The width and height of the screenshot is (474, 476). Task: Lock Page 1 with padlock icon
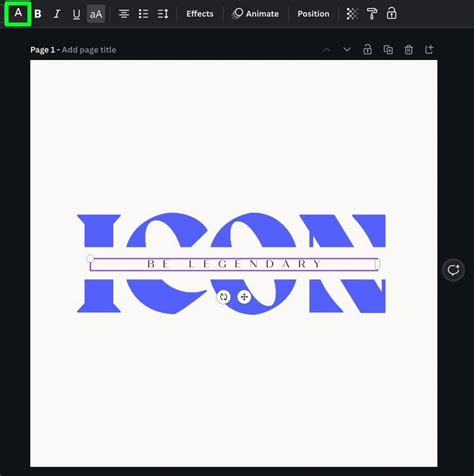368,50
